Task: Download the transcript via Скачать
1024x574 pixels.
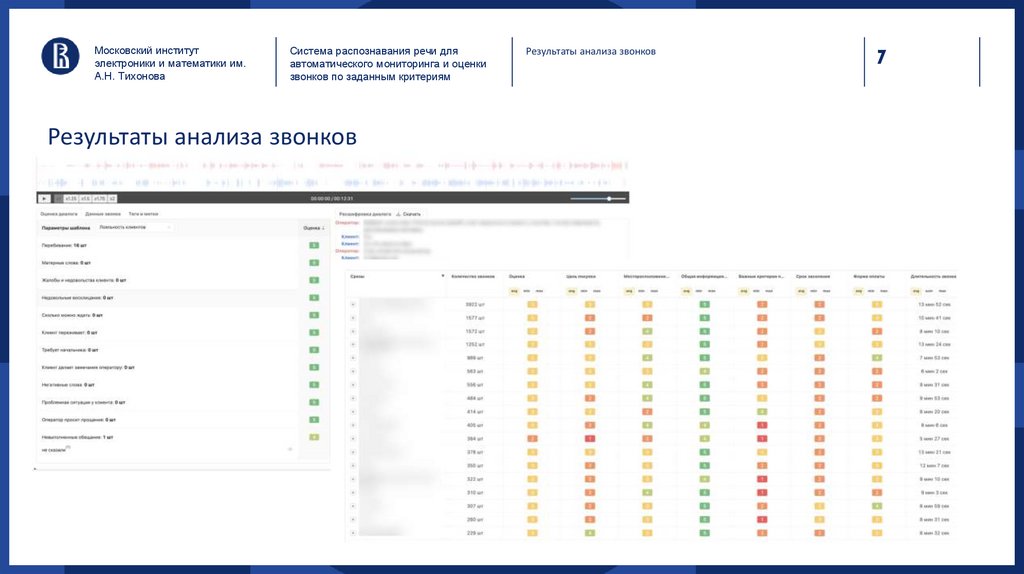Action: click(409, 214)
